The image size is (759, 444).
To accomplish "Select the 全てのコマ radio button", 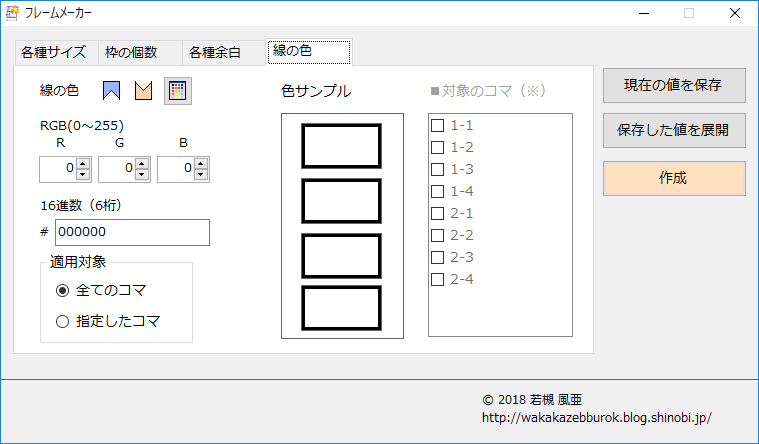I will [63, 291].
